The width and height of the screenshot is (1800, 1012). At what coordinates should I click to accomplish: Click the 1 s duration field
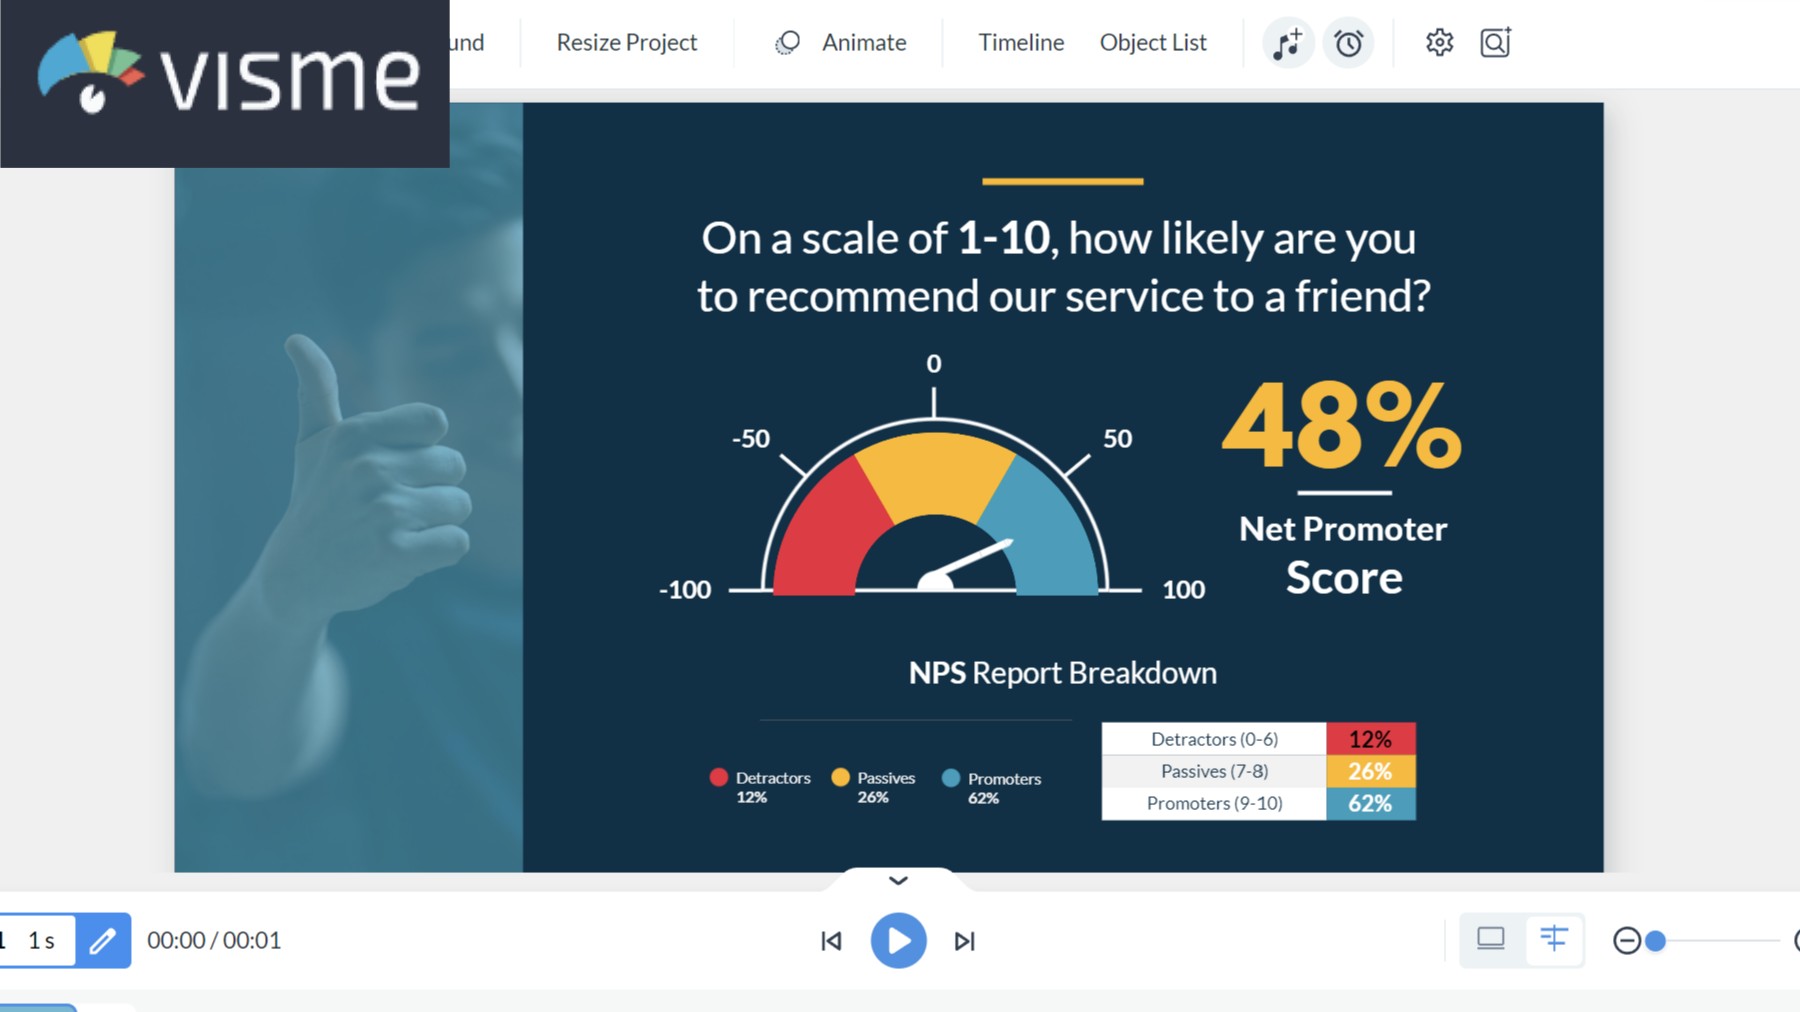tap(40, 940)
